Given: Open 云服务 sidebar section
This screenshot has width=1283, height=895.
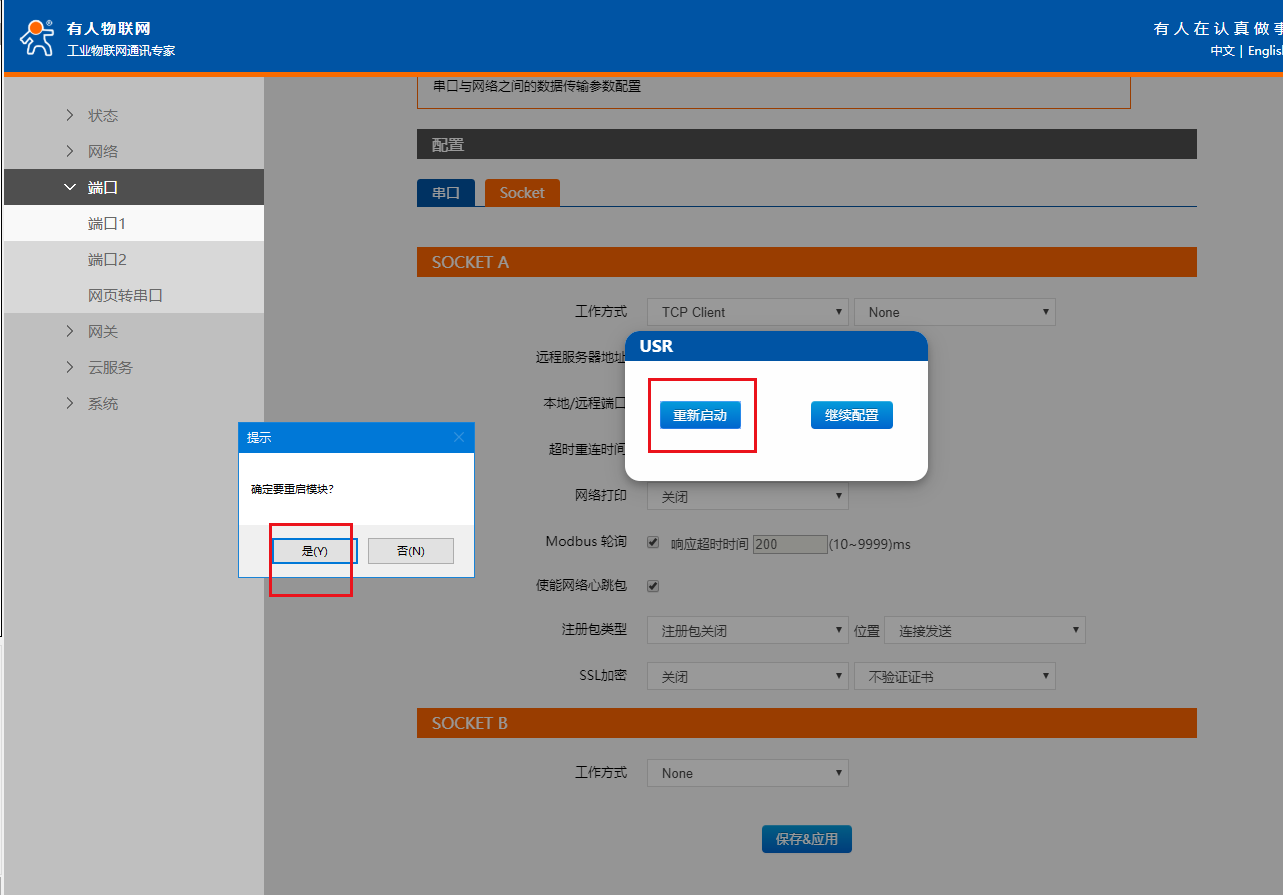Looking at the screenshot, I should pyautogui.click(x=109, y=368).
